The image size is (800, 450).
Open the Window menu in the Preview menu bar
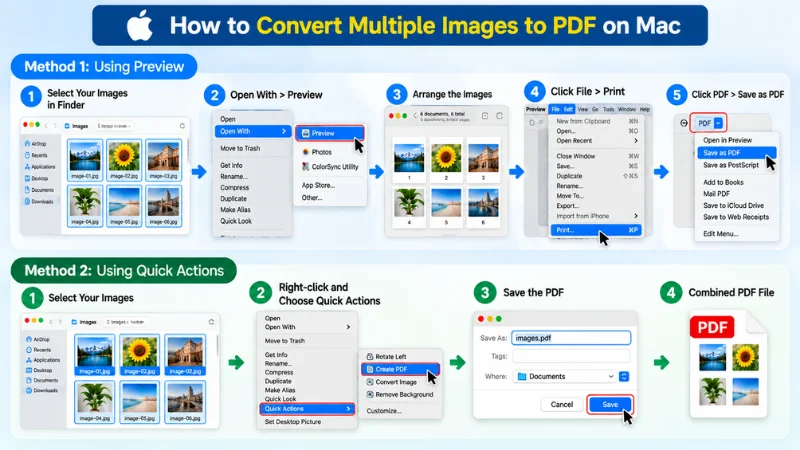[x=627, y=109]
